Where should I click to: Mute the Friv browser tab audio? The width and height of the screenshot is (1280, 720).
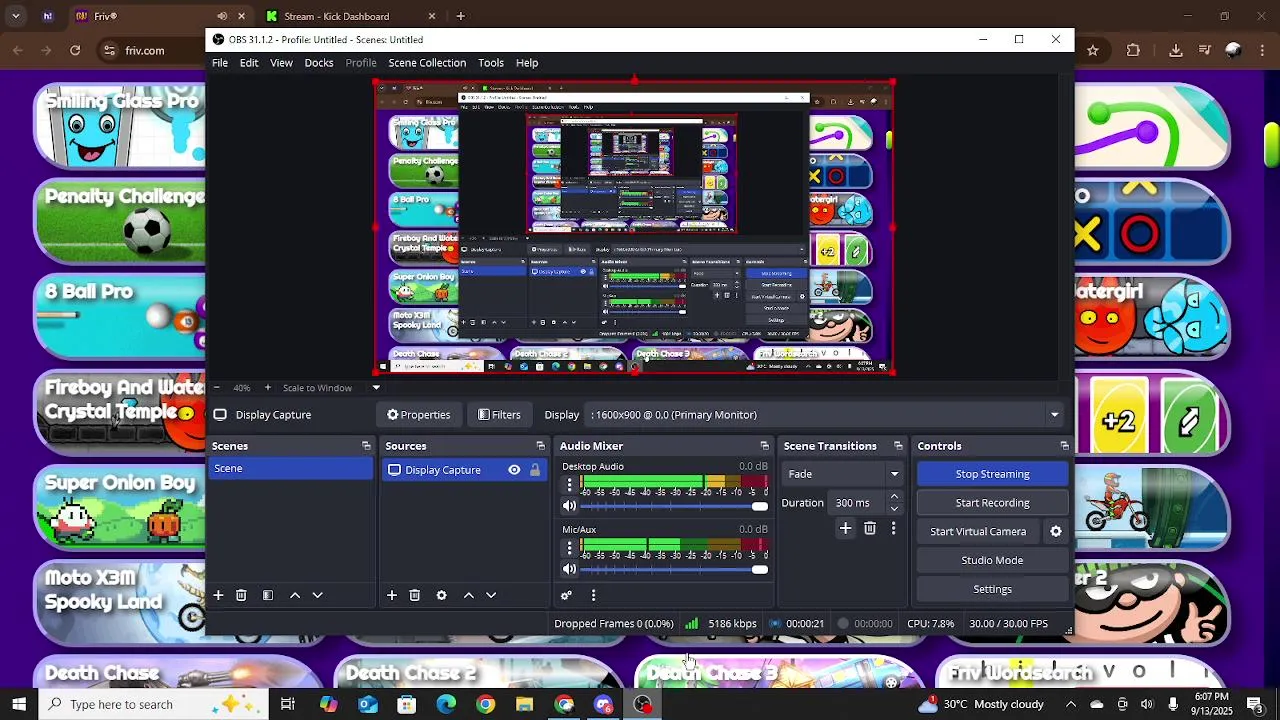(222, 16)
